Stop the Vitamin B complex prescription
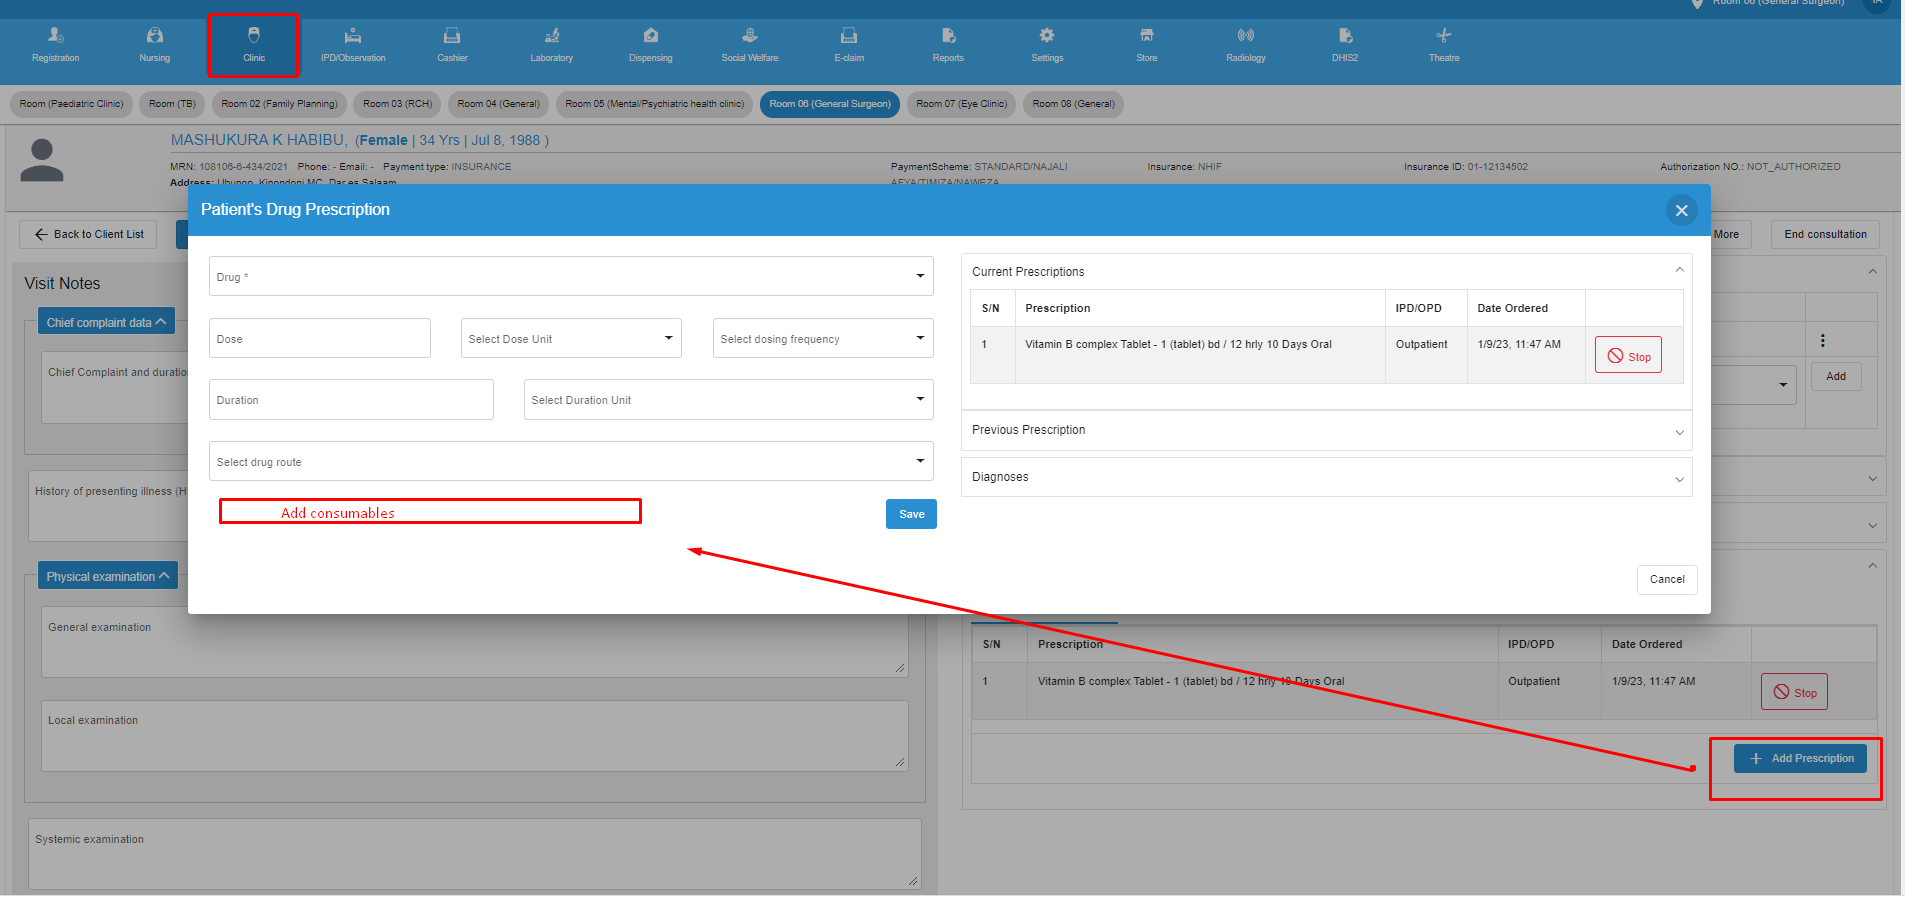 (x=1628, y=354)
